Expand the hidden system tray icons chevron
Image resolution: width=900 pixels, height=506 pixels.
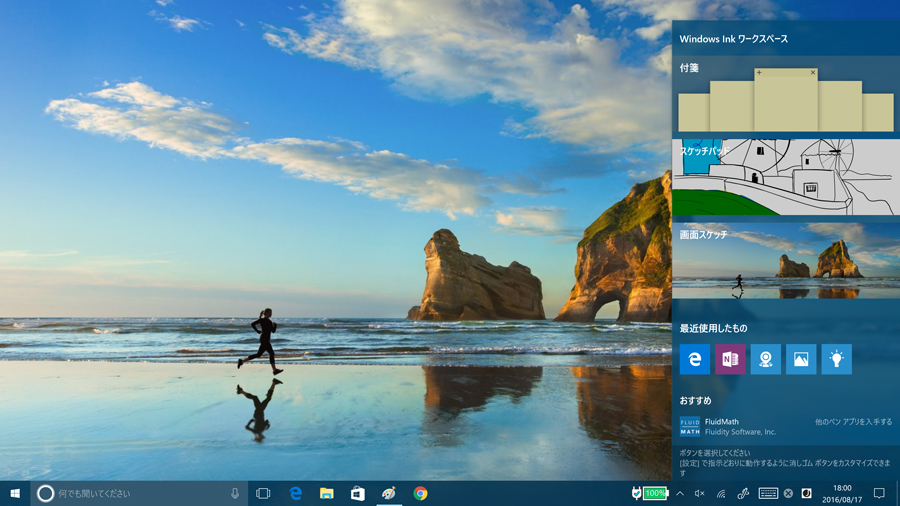pyautogui.click(x=680, y=493)
